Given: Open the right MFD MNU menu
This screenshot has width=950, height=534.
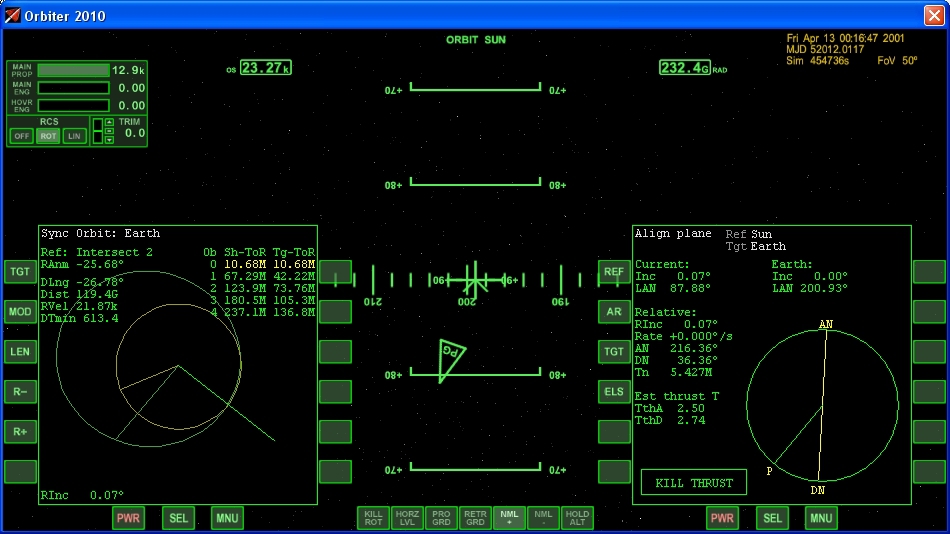Looking at the screenshot, I should pyautogui.click(x=821, y=518).
